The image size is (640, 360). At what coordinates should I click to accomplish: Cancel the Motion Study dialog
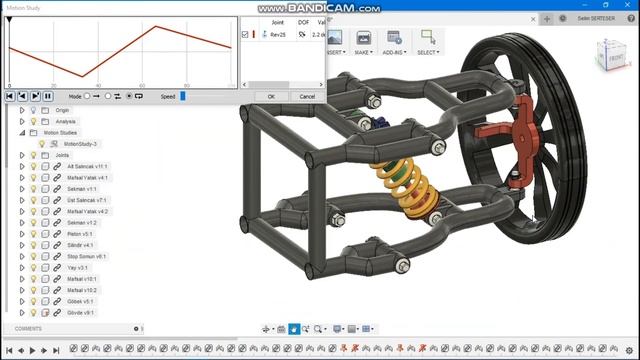(307, 97)
